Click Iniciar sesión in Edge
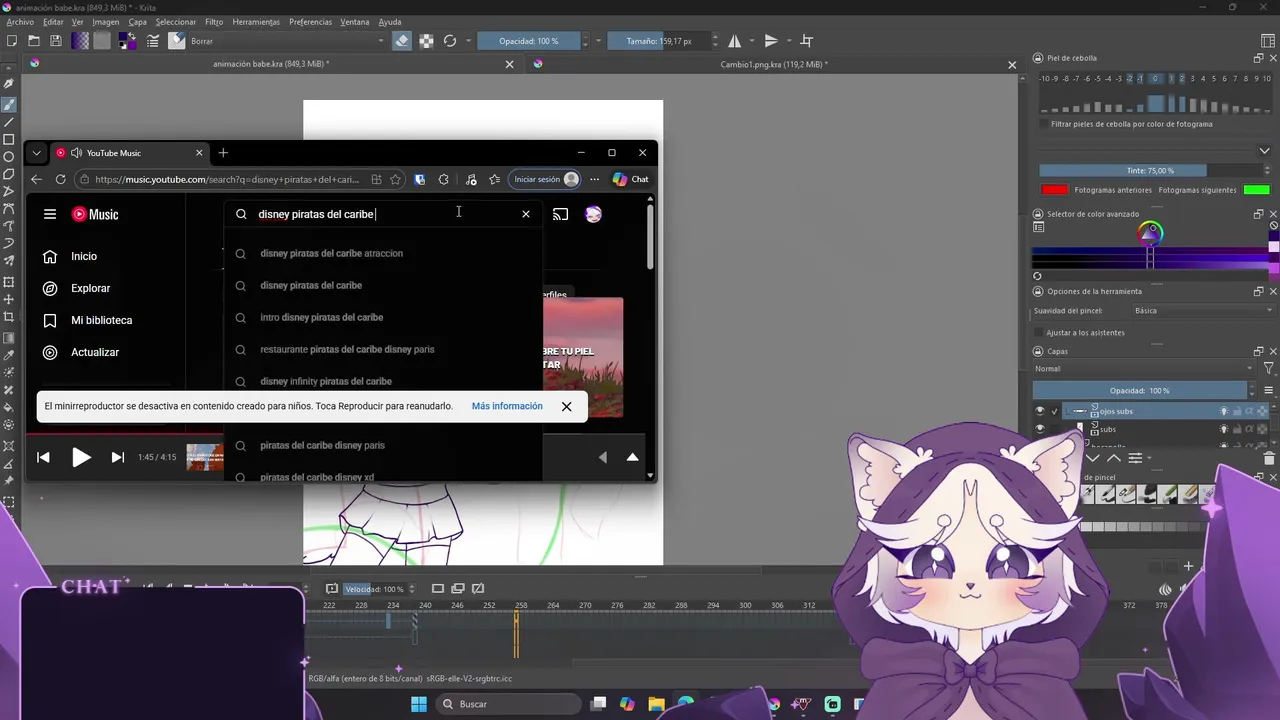 point(546,179)
